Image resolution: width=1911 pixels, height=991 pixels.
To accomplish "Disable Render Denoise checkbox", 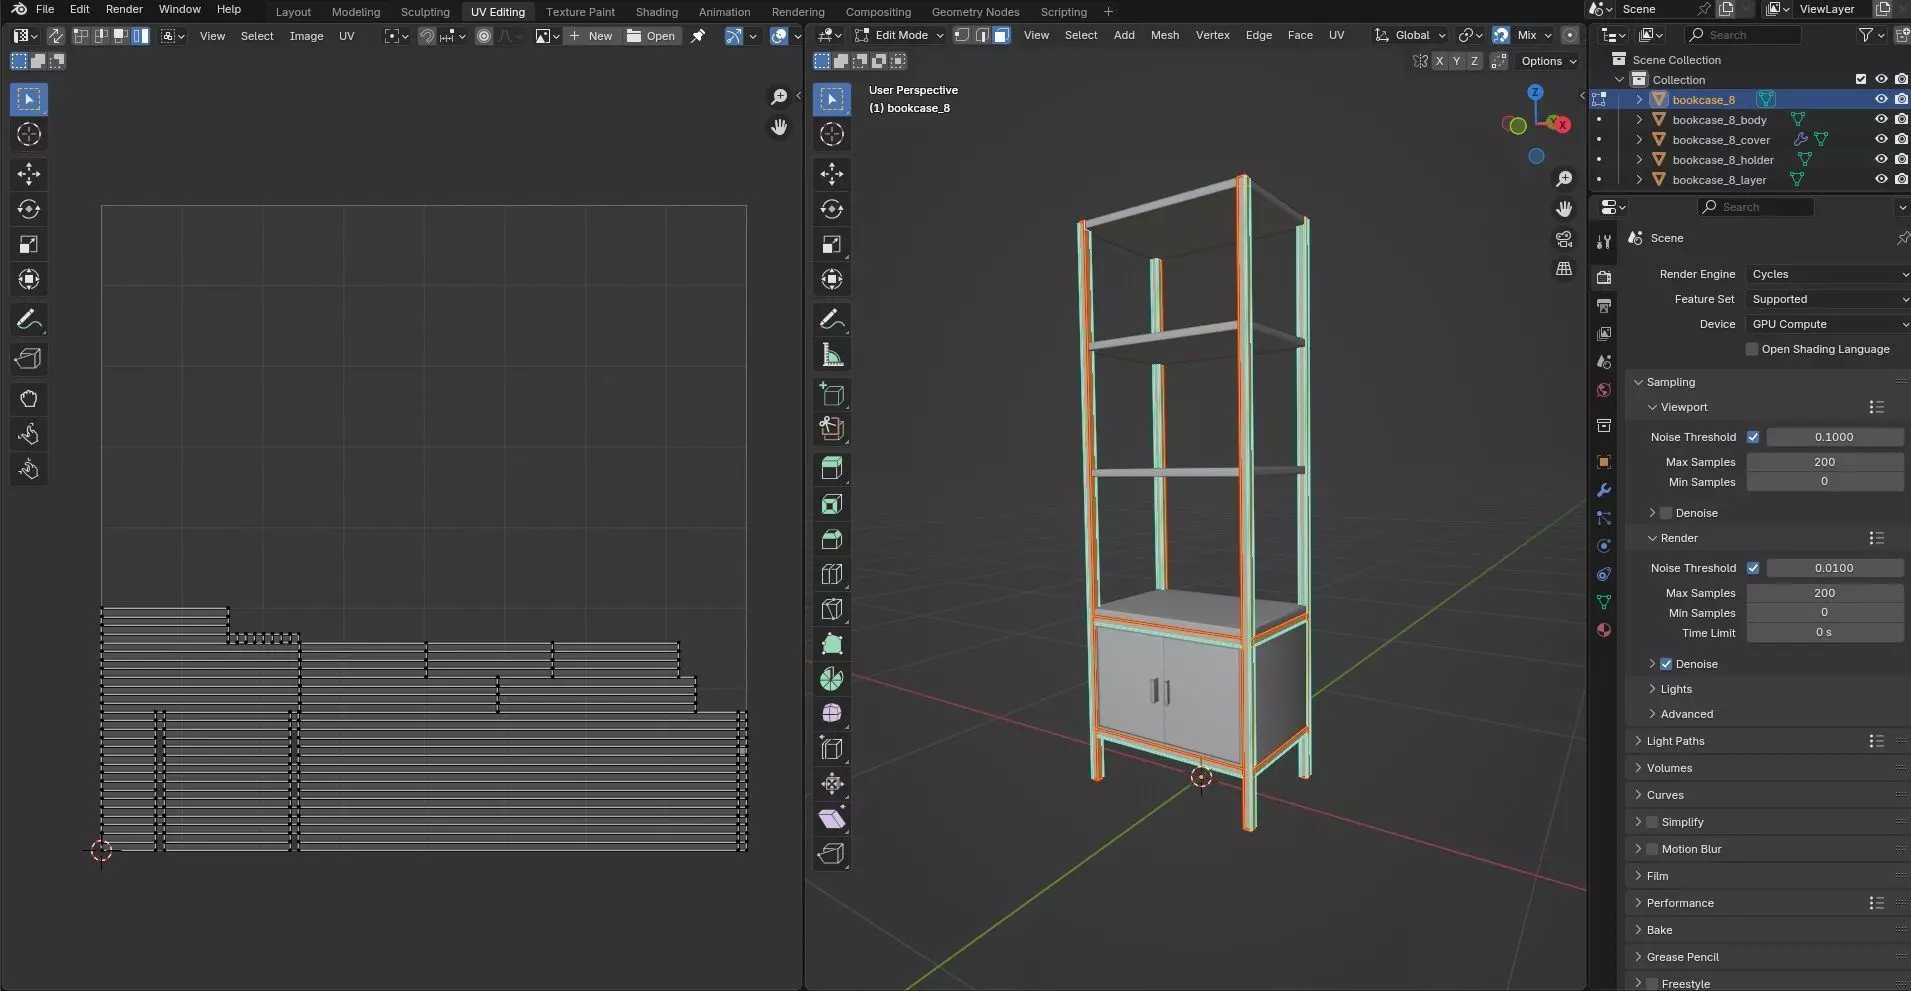I will pyautogui.click(x=1666, y=664).
